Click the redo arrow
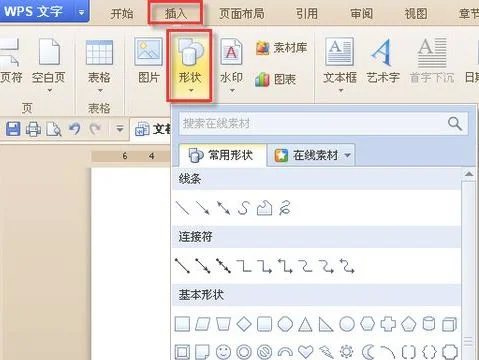This screenshot has width=479, height=360. pyautogui.click(x=95, y=128)
